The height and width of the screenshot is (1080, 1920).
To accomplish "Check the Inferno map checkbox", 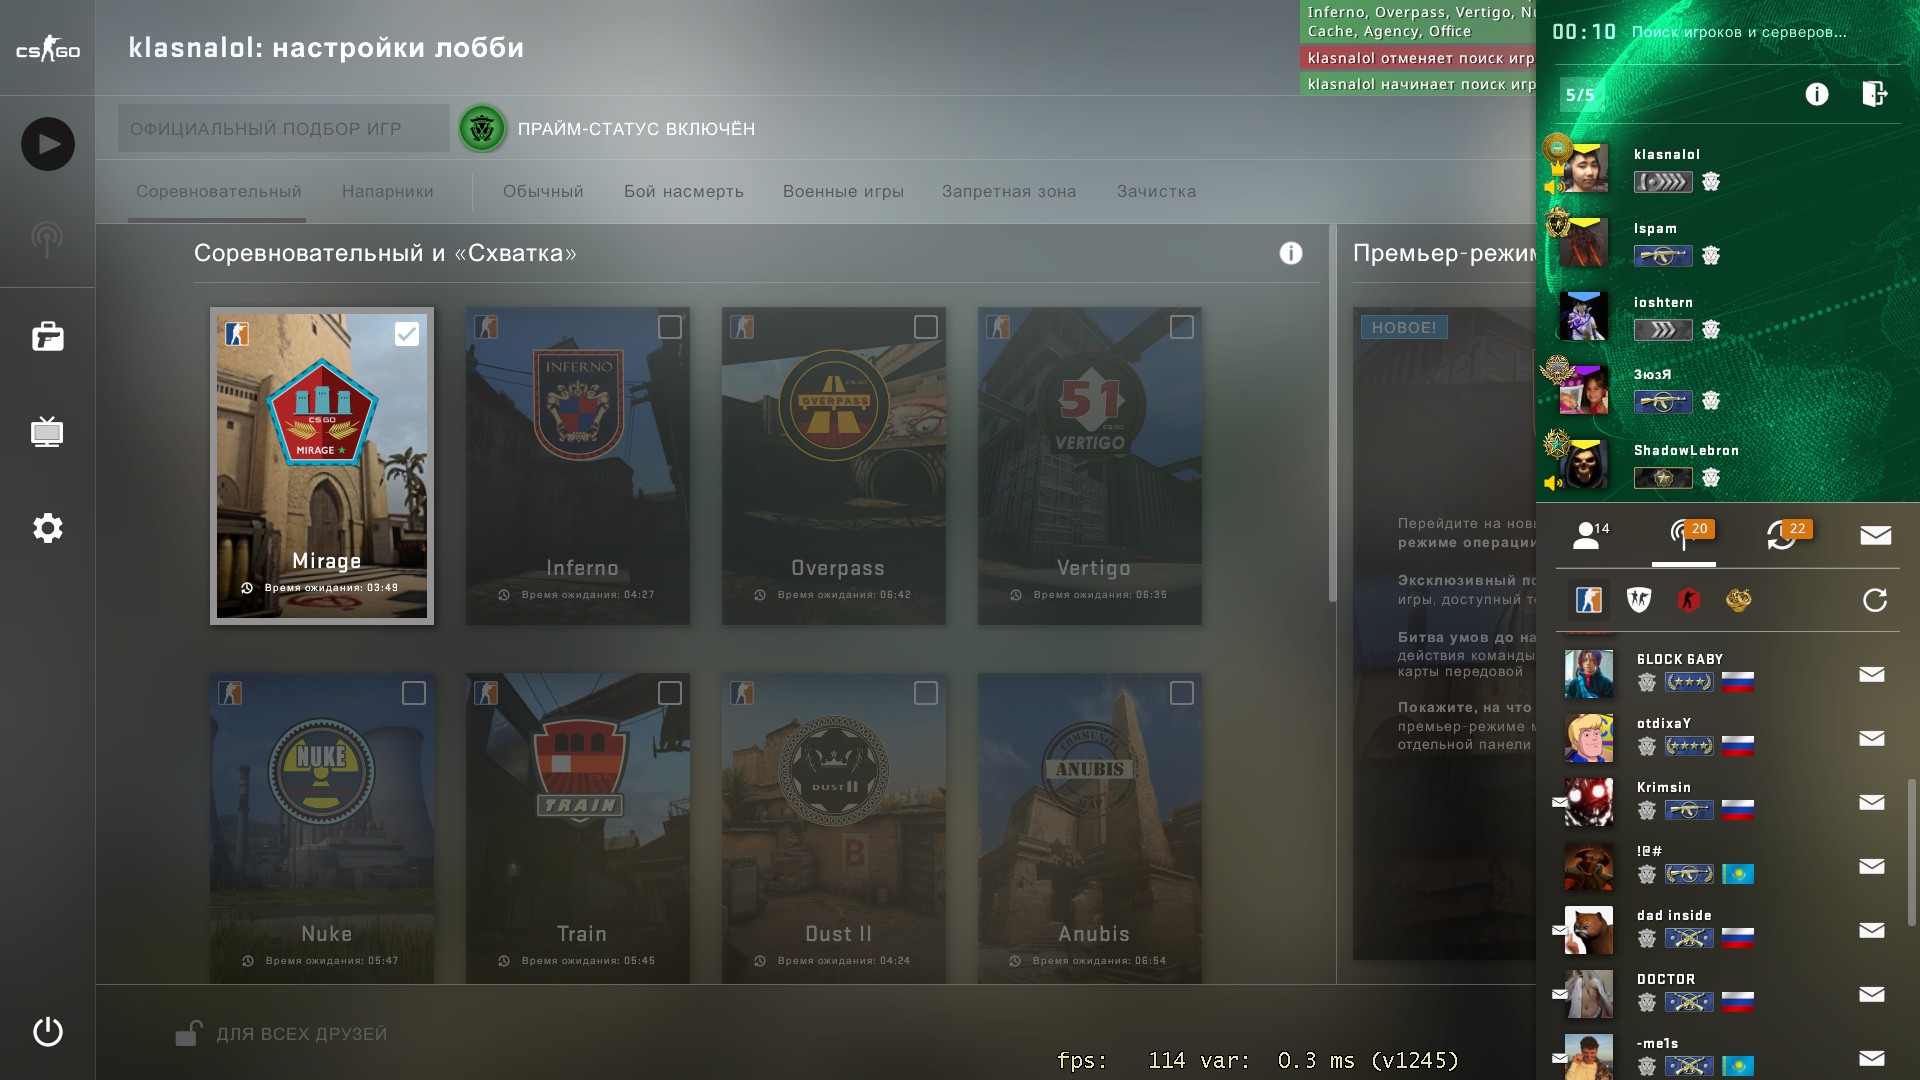I will (x=670, y=327).
